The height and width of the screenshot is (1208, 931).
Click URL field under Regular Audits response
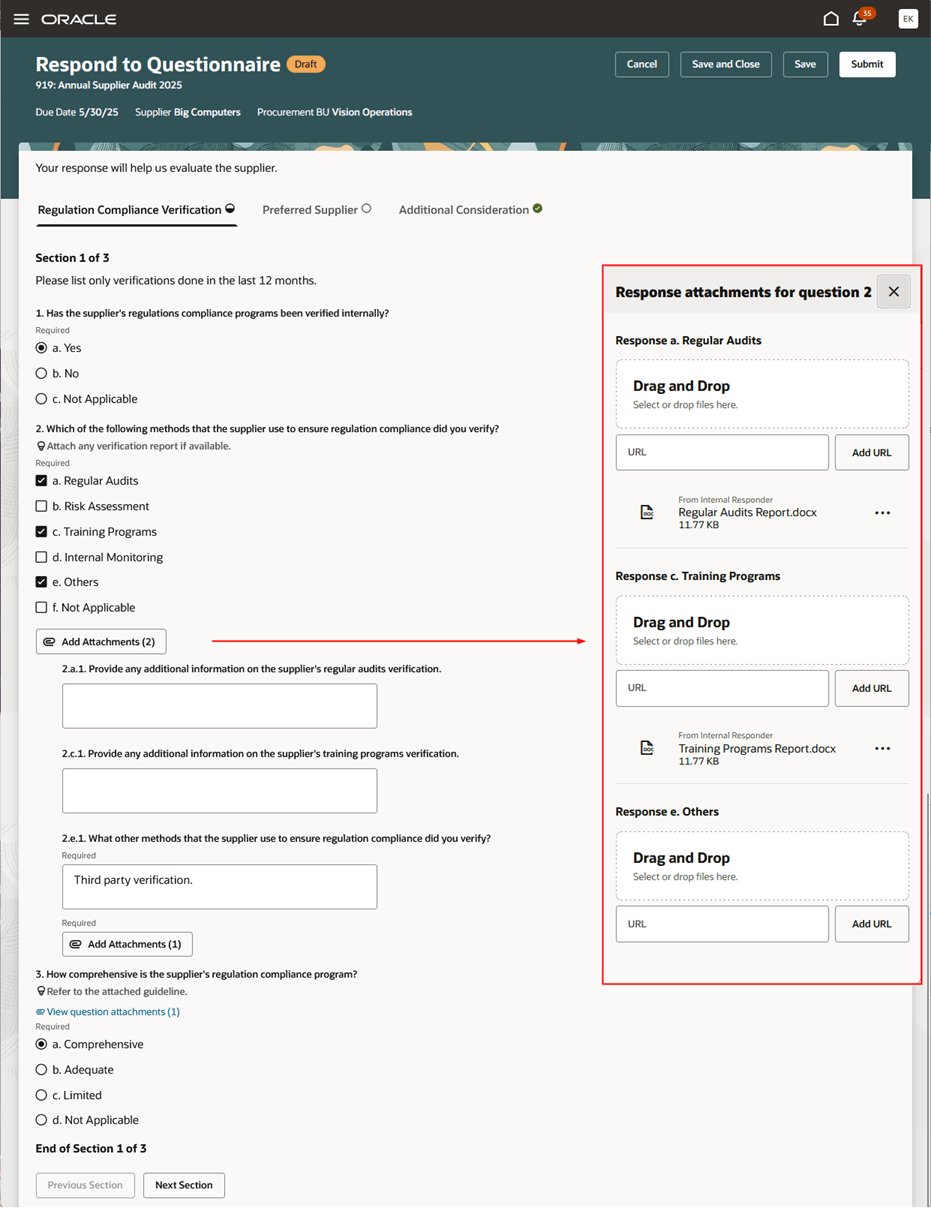tap(722, 452)
